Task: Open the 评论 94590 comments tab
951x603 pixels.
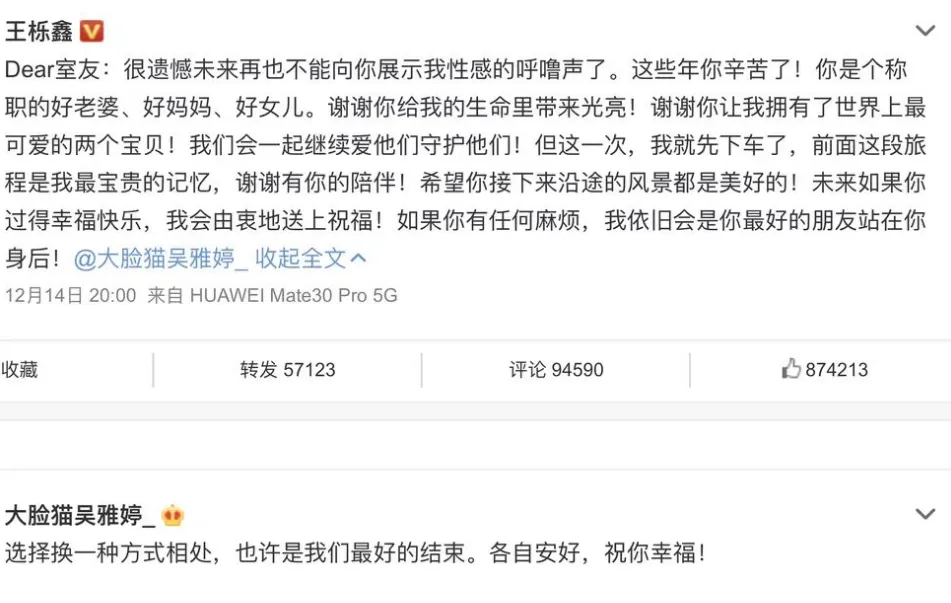Action: (x=556, y=369)
